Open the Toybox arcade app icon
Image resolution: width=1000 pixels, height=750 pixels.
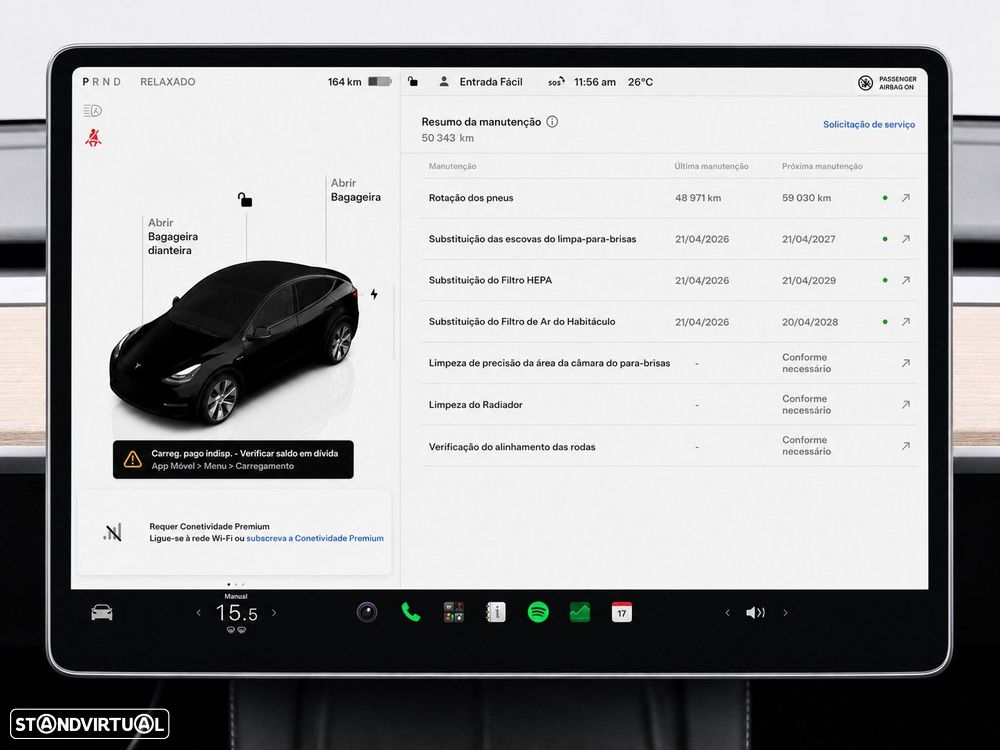coord(453,612)
